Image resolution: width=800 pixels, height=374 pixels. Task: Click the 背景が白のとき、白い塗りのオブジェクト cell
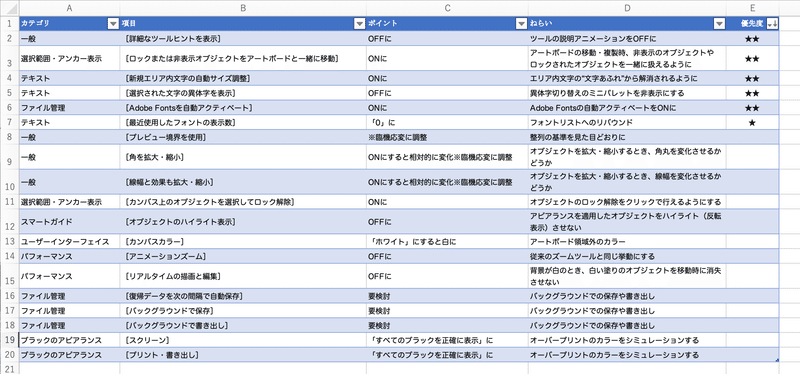tap(627, 276)
